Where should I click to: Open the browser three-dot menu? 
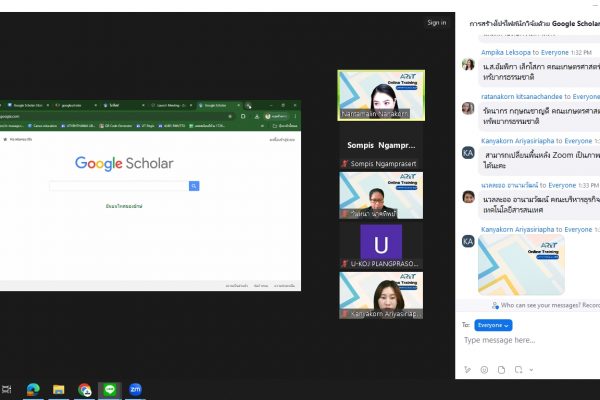(295, 116)
